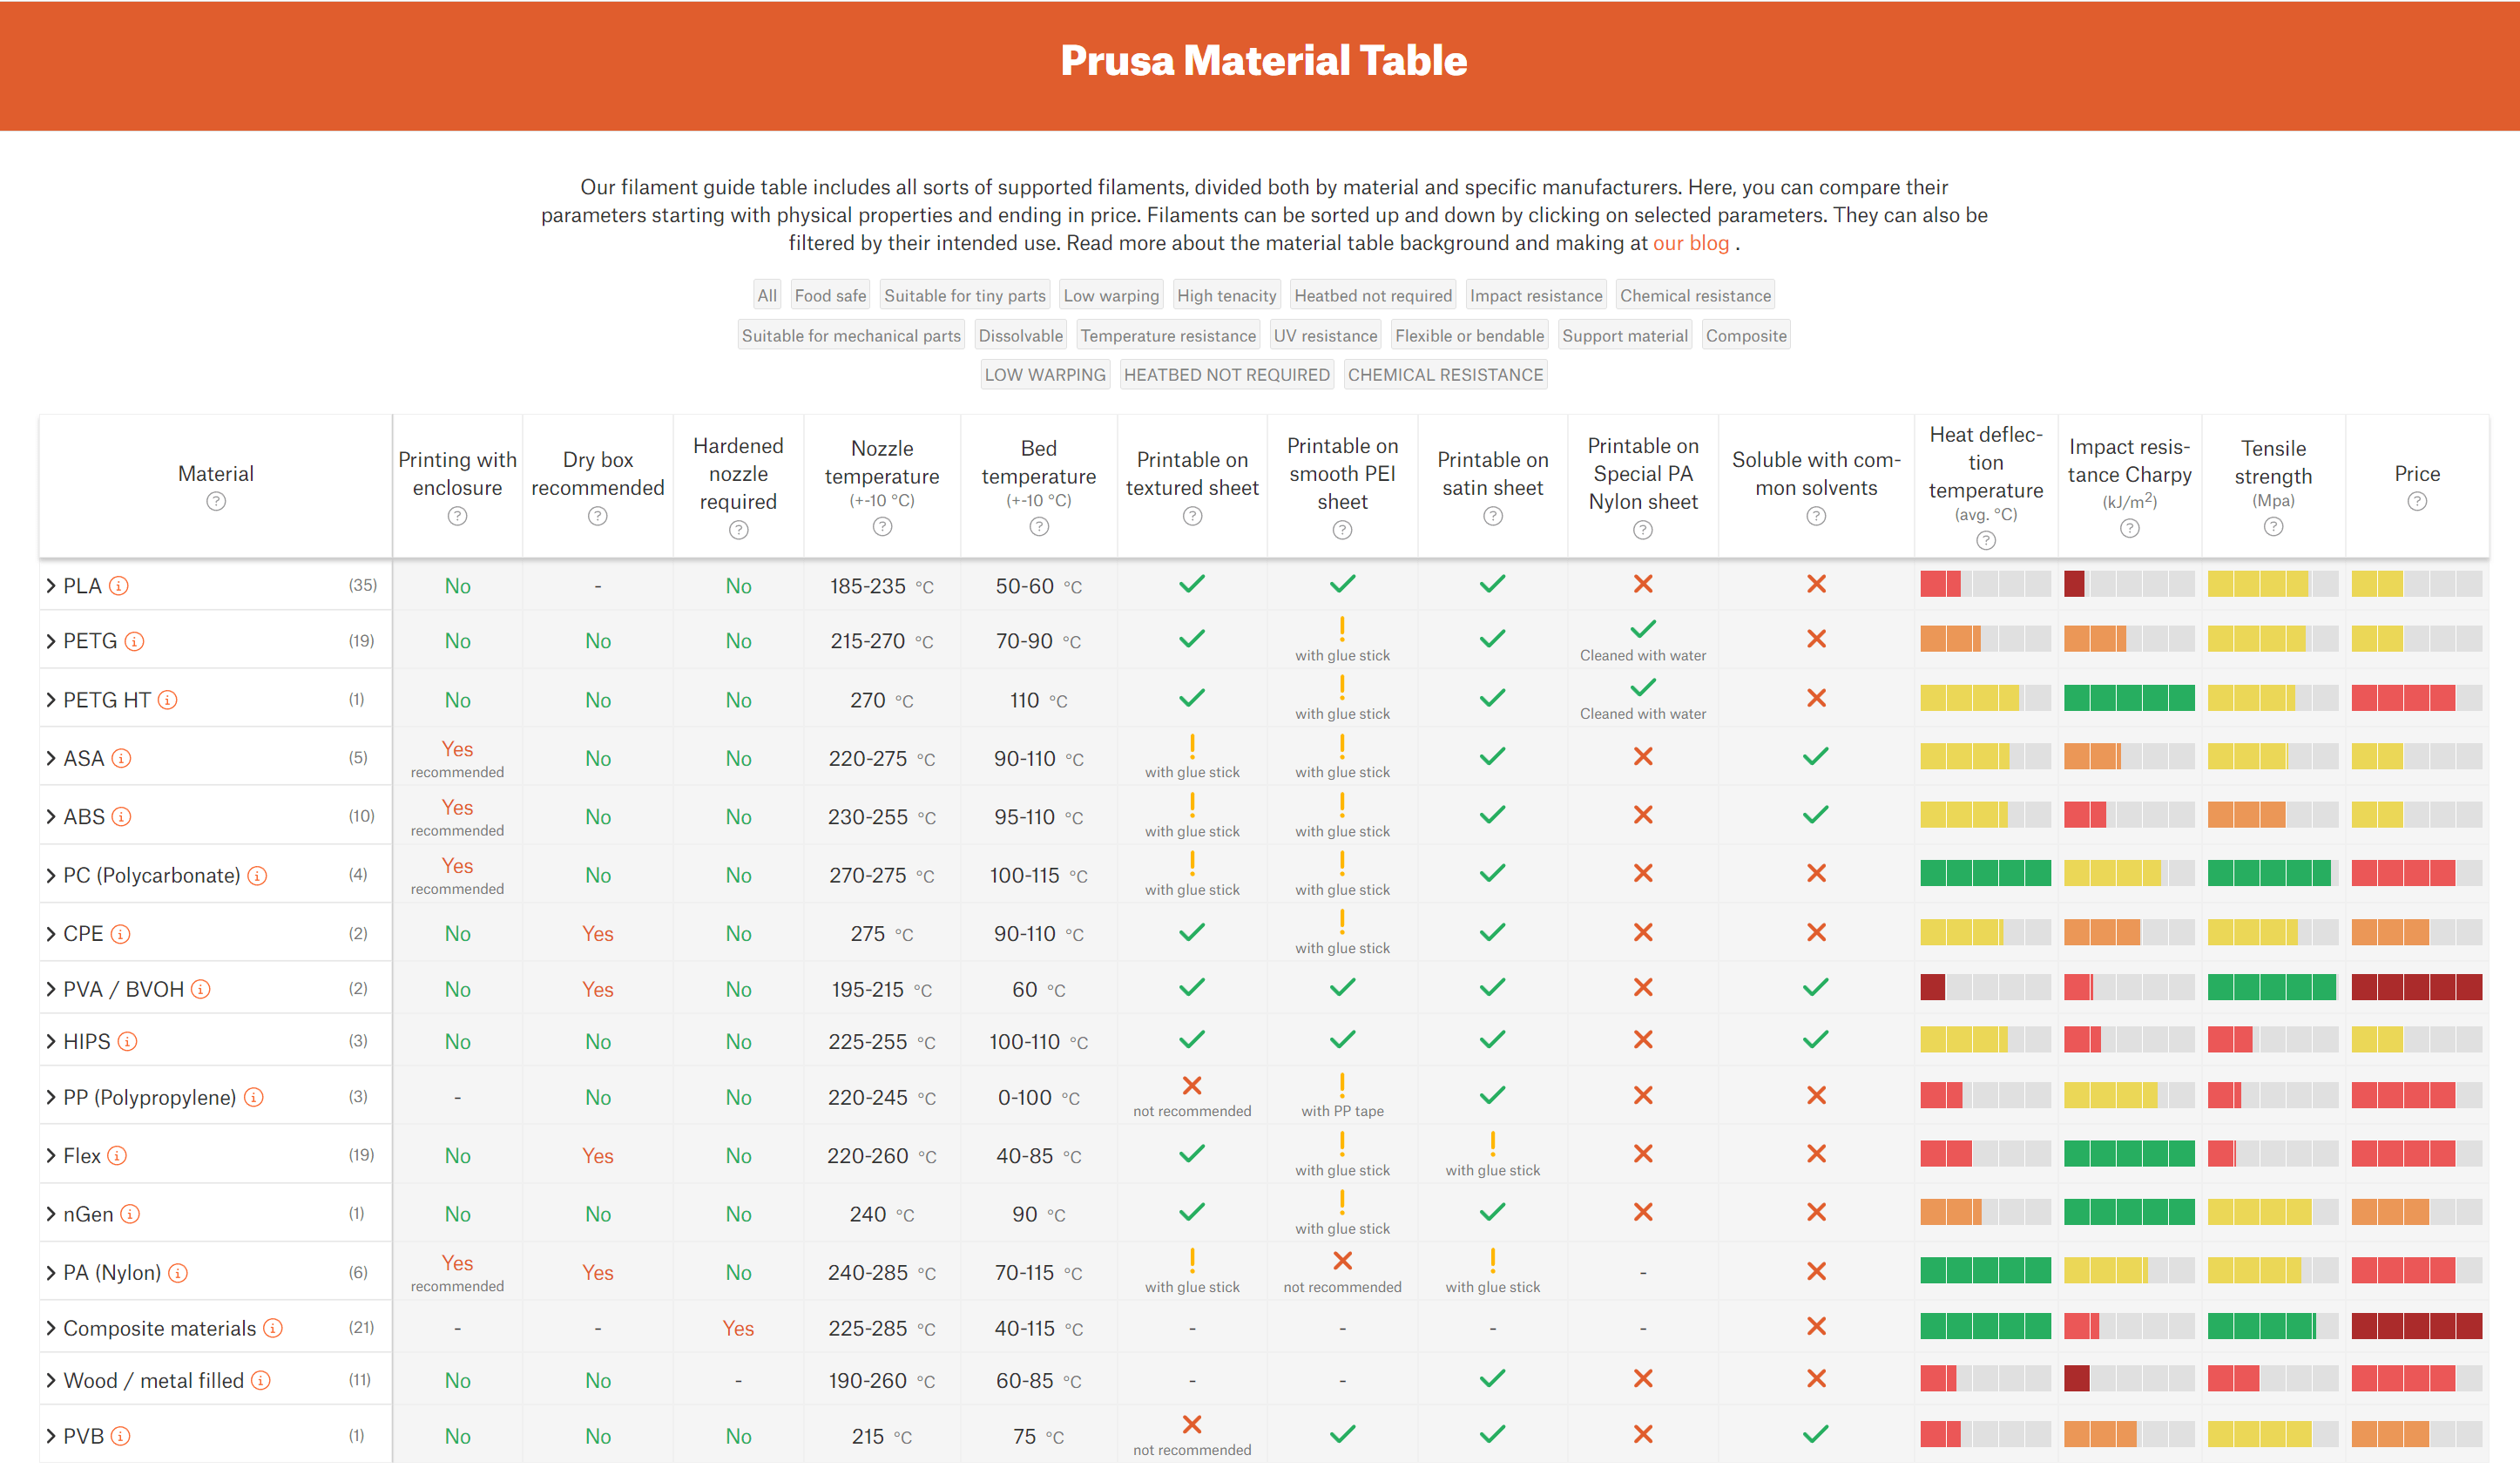Expand the ABS material group
2520x1482 pixels.
pyautogui.click(x=51, y=817)
